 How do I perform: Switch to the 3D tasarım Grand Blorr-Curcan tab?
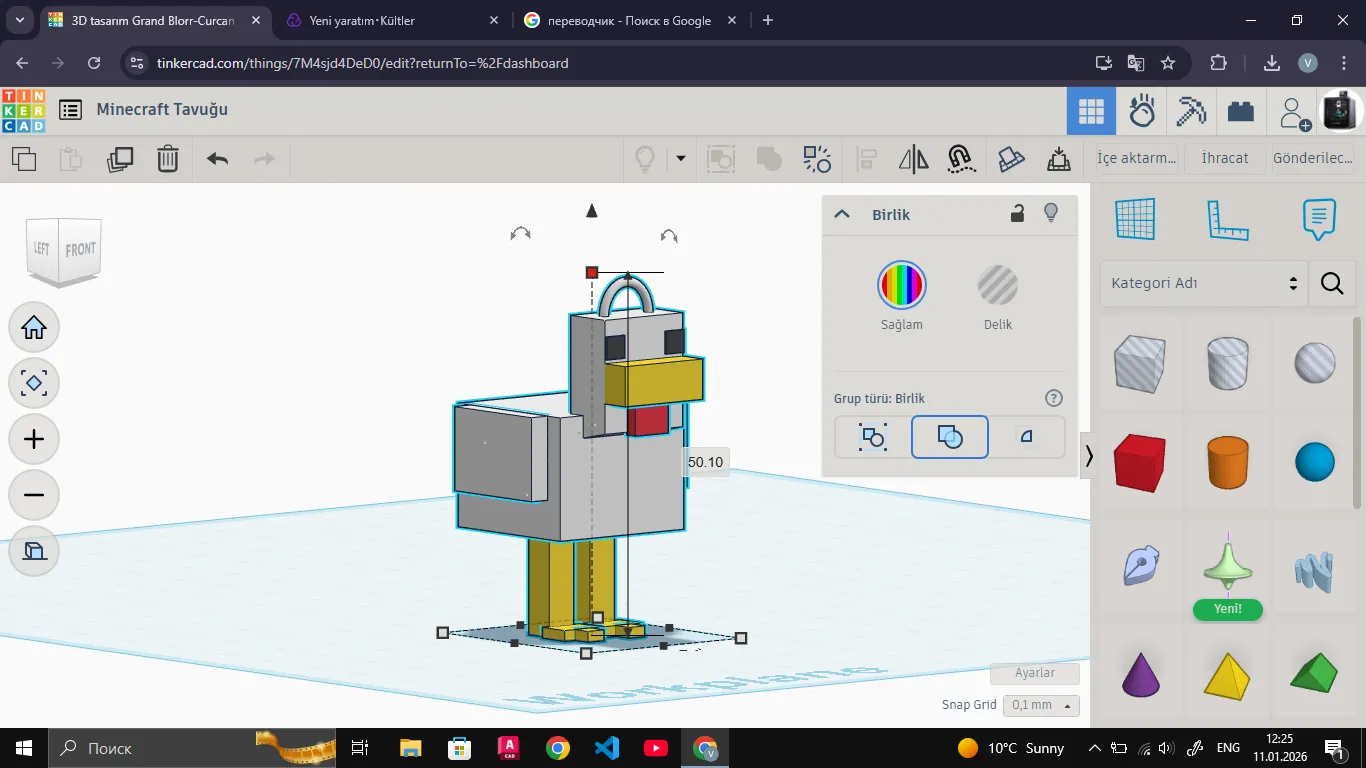click(153, 20)
